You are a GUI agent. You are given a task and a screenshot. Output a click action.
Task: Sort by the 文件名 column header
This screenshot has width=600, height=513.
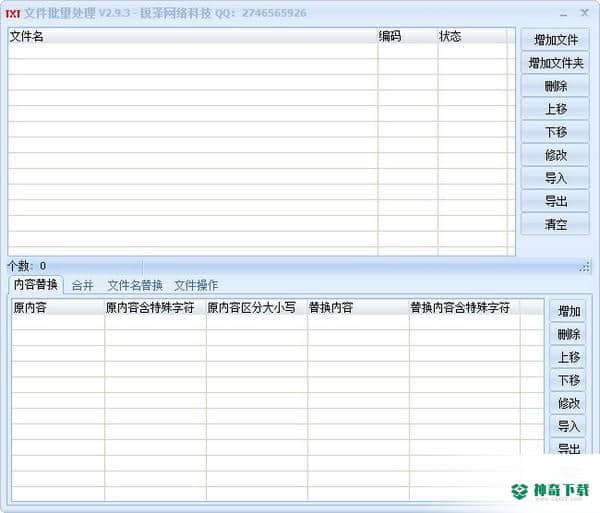point(193,36)
